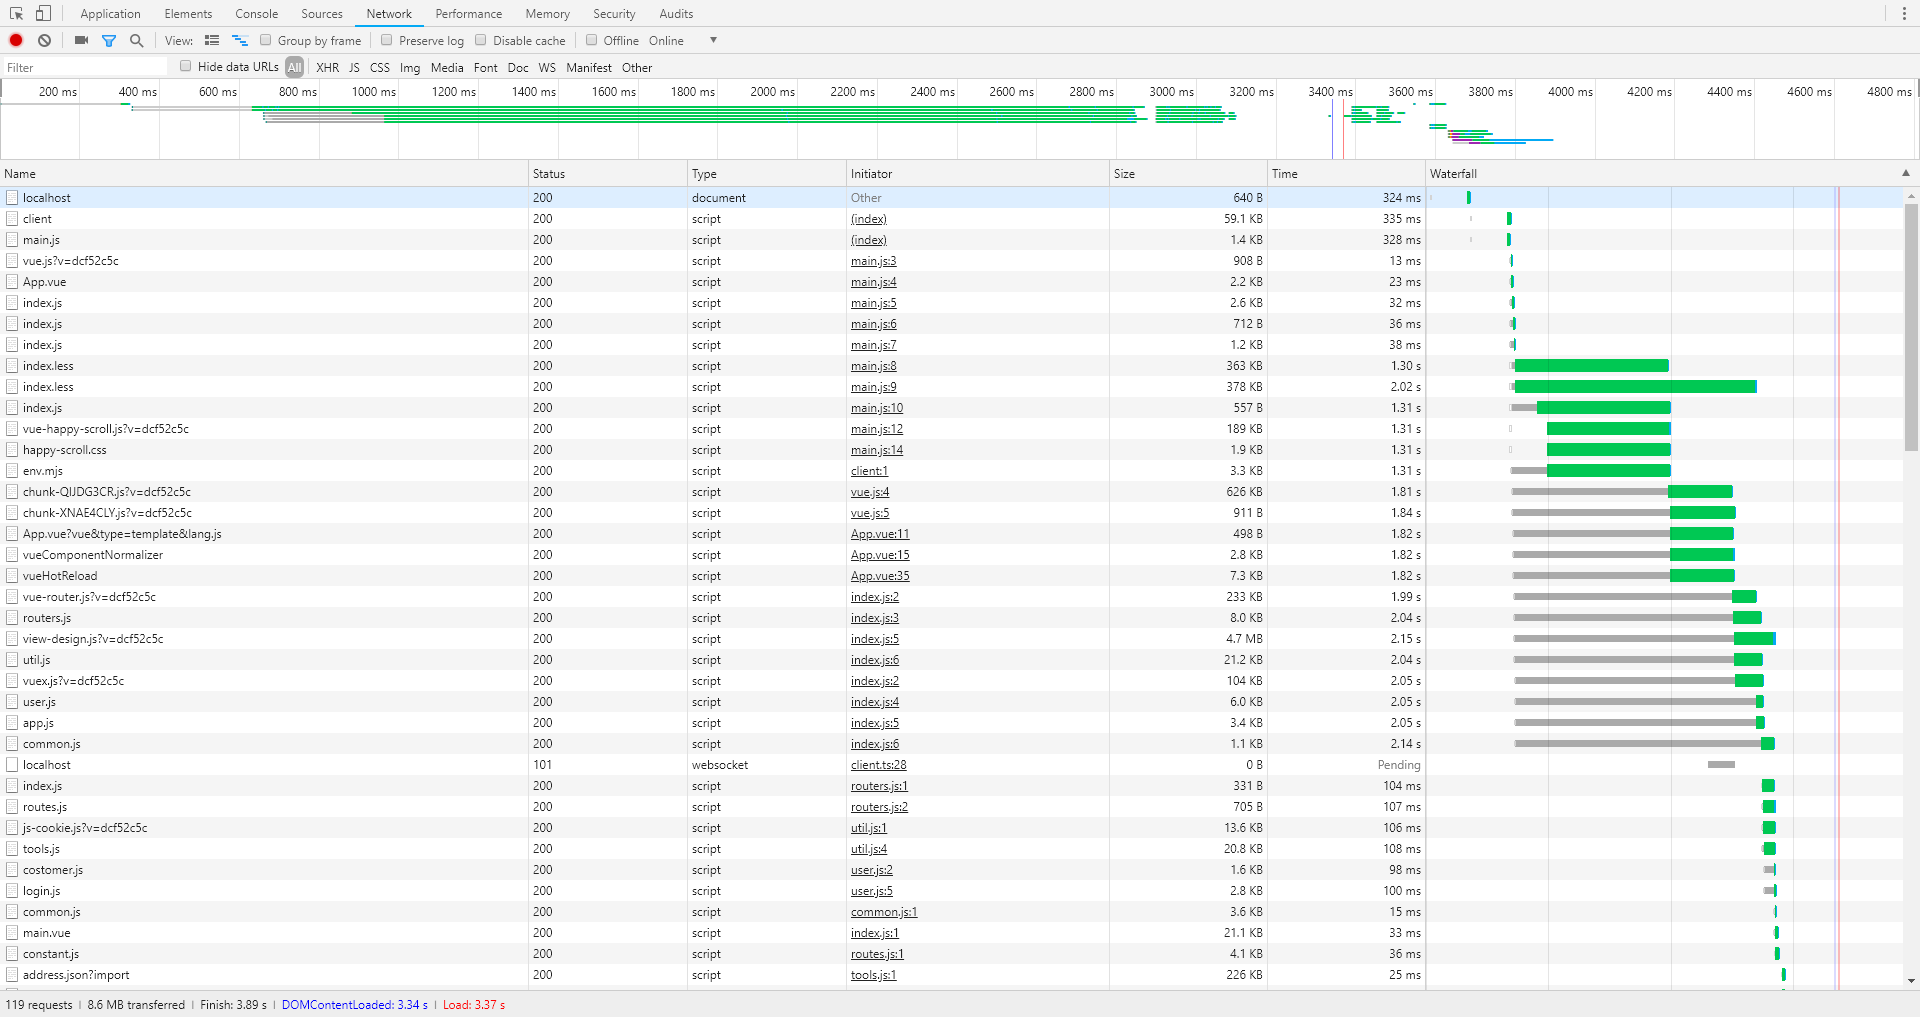
Task: Open the common.js:1 initiator link
Action: (x=884, y=912)
